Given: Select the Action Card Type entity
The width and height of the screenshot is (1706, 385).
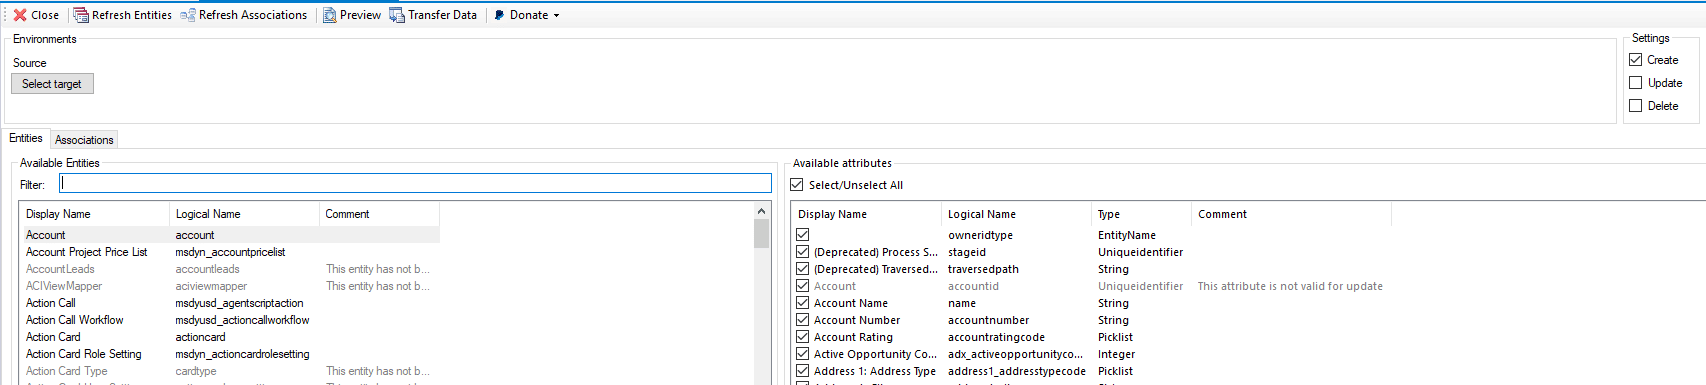Looking at the screenshot, I should [230, 371].
